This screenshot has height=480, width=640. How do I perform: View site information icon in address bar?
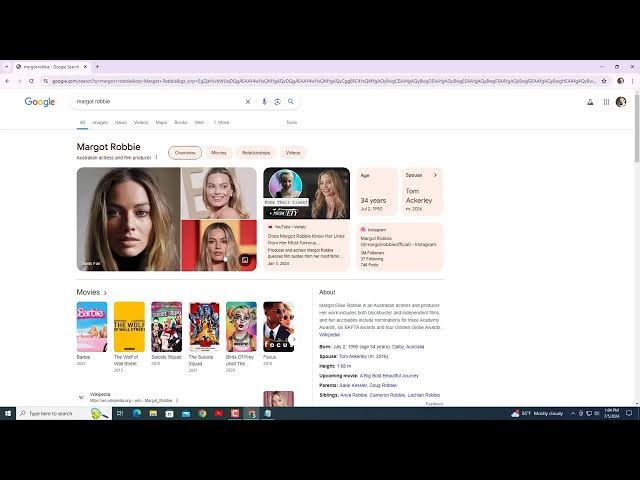tap(45, 81)
